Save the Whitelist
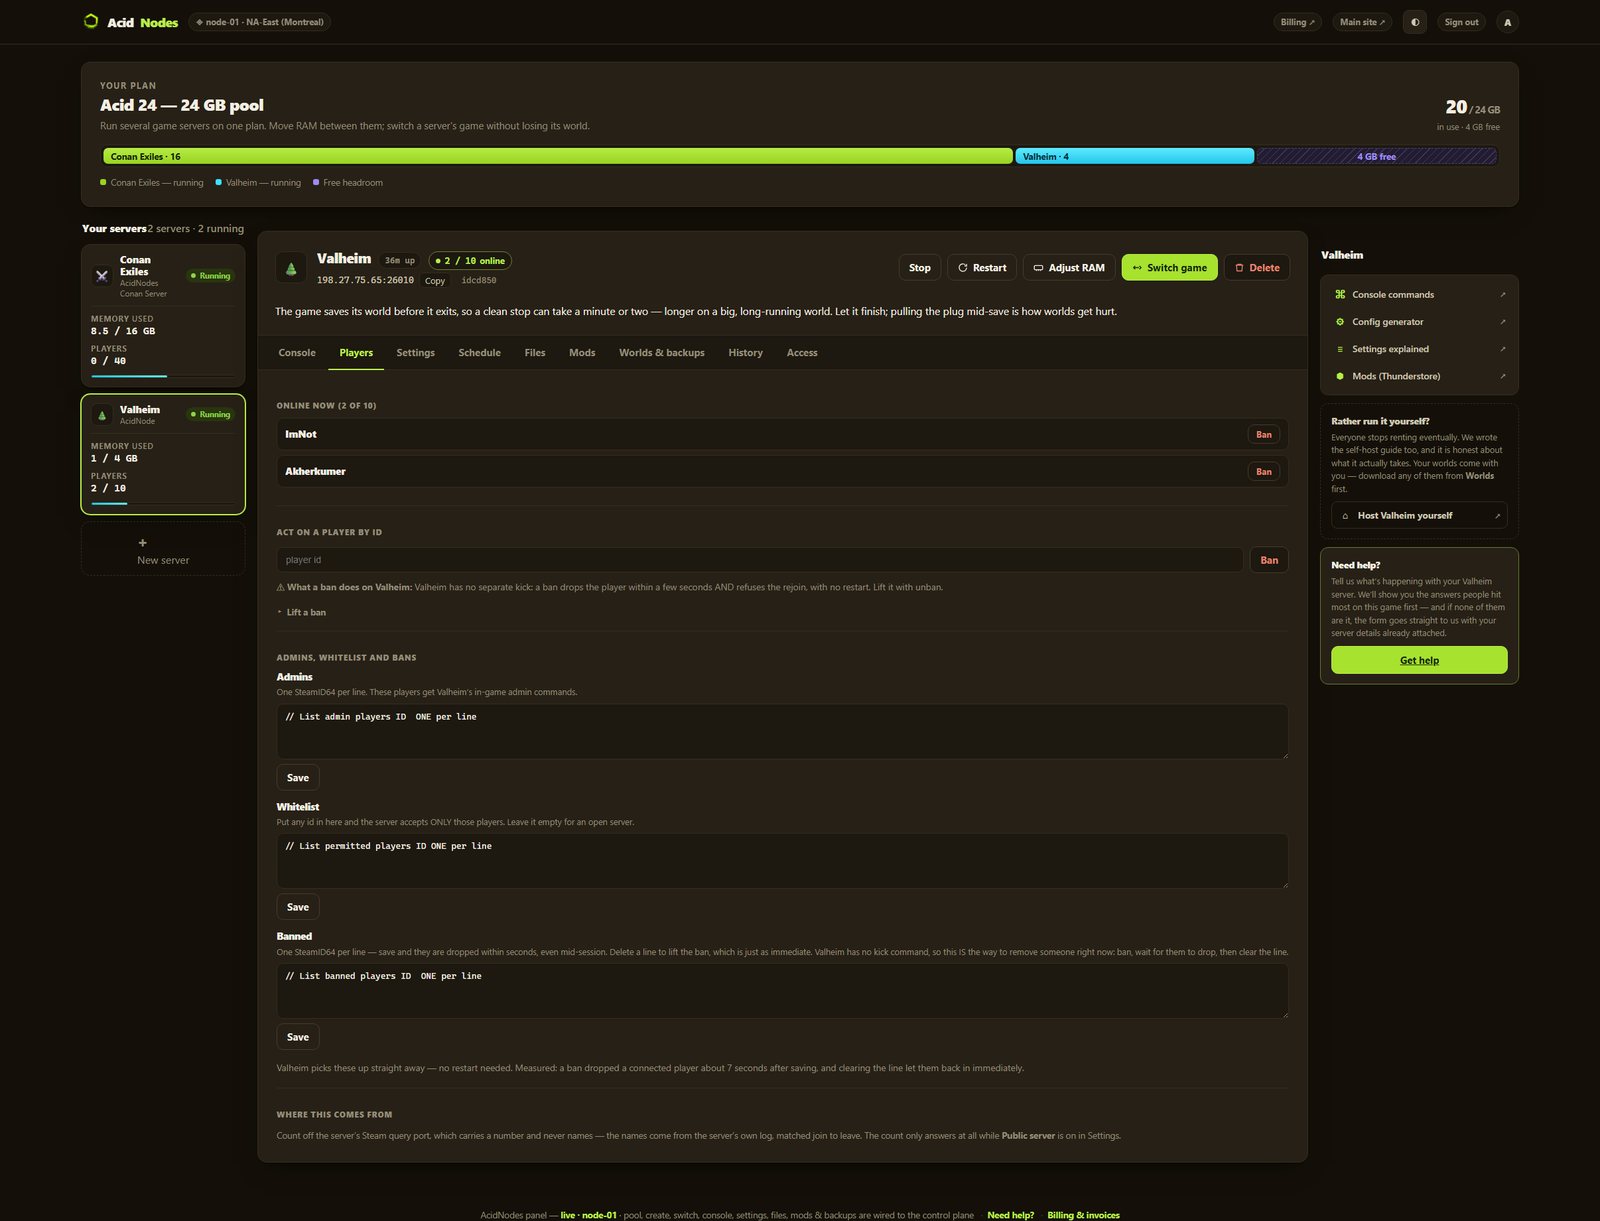The width and height of the screenshot is (1600, 1221). pos(298,907)
